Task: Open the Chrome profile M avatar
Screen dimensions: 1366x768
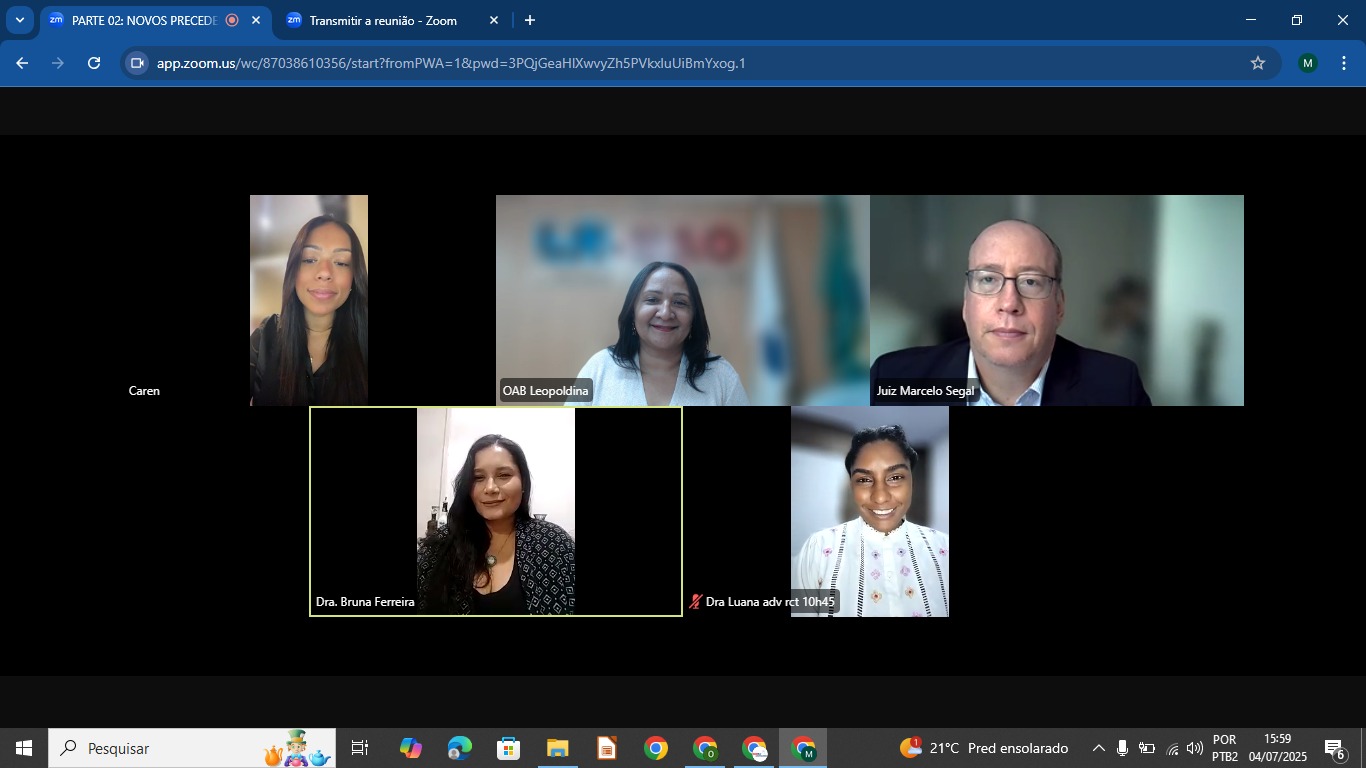Action: pos(1308,63)
